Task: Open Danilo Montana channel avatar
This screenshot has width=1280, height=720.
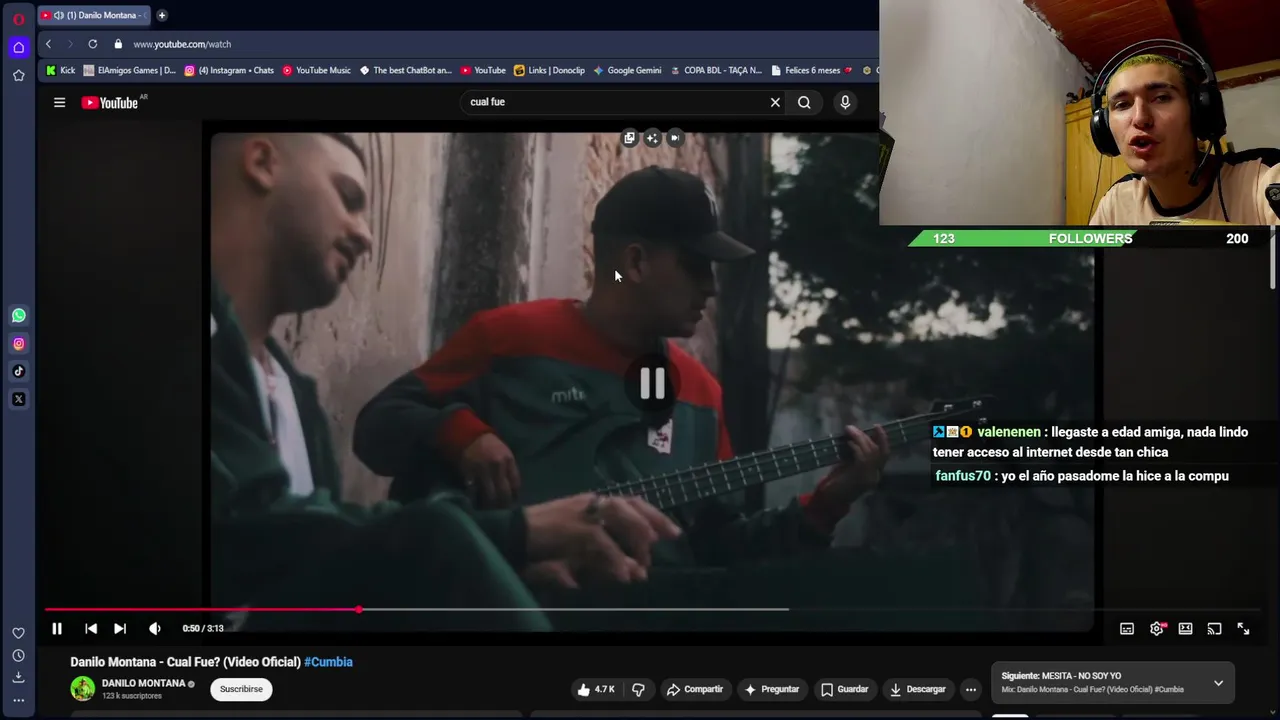Action: [83, 688]
